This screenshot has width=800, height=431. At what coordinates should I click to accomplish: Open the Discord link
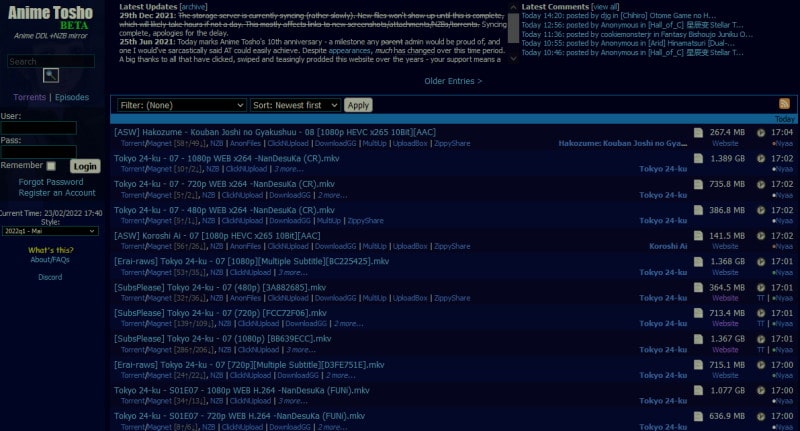pos(50,277)
